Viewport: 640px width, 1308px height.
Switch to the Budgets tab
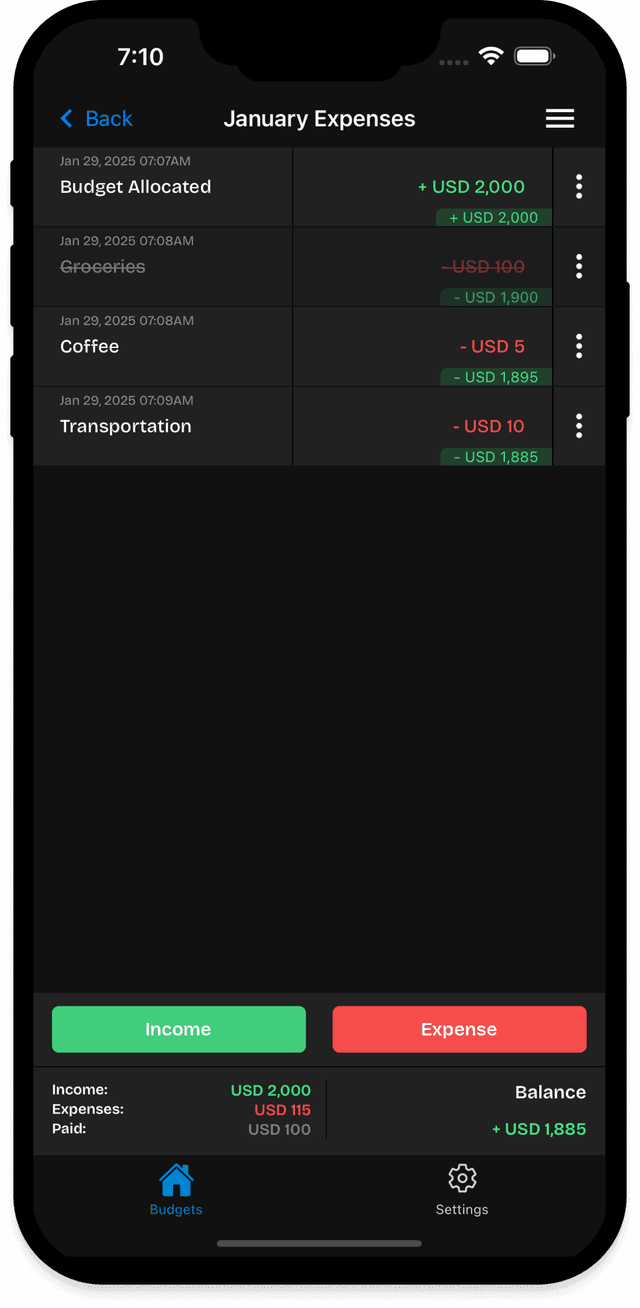click(176, 1189)
